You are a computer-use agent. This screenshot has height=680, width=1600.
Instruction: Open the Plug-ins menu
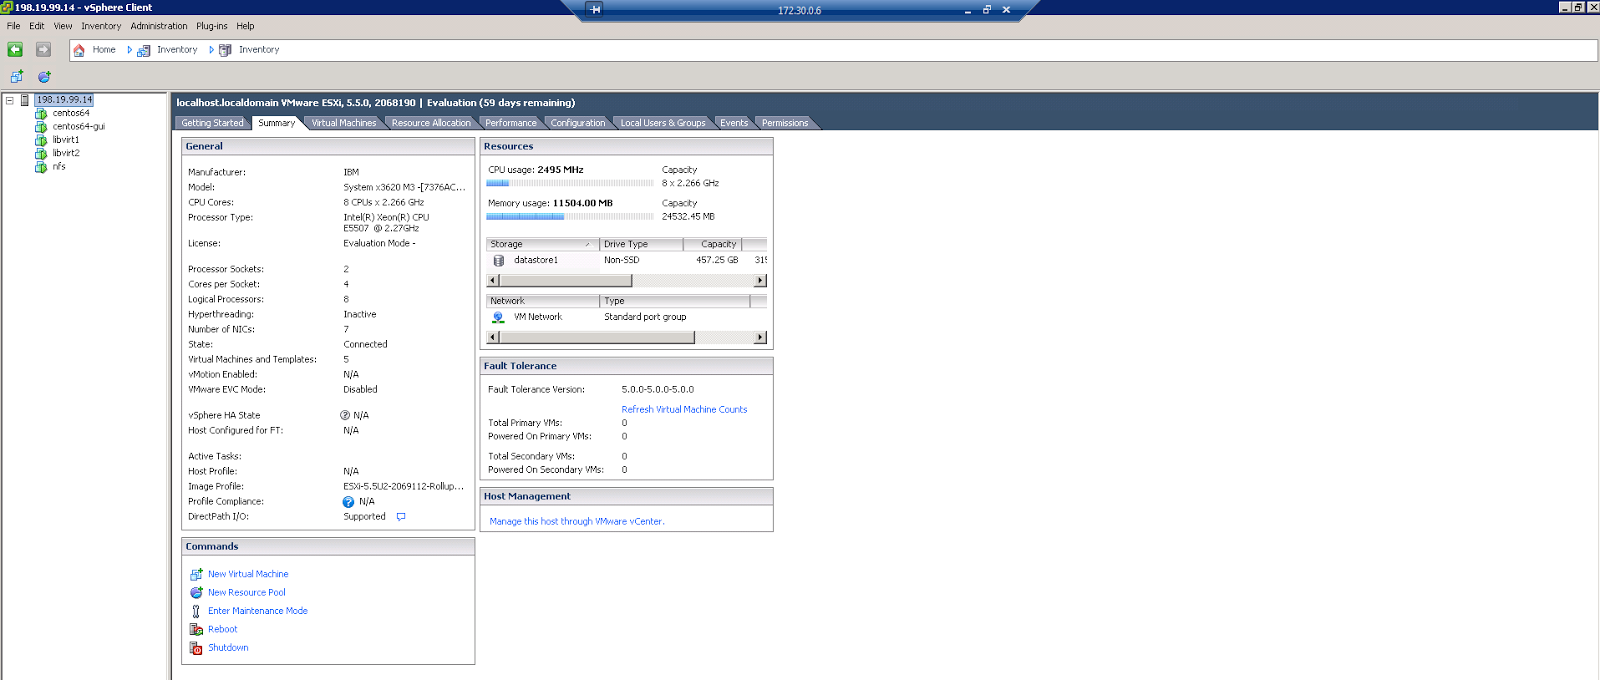[x=211, y=26]
